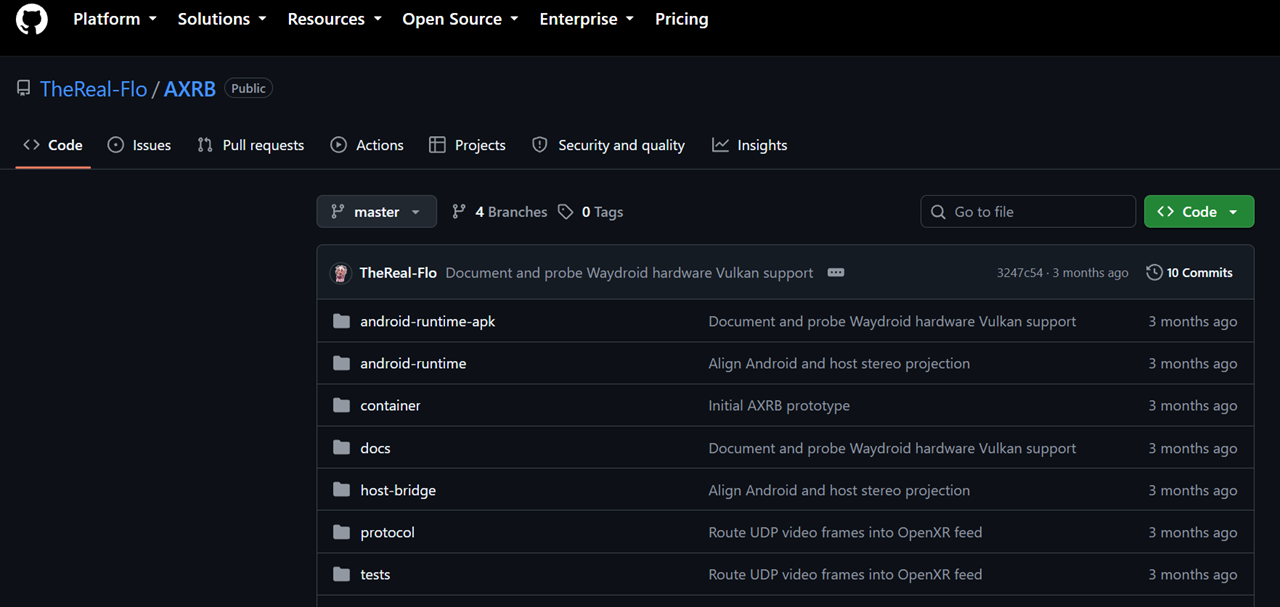The width and height of the screenshot is (1280, 607).
Task: Open protocol's Route UDP video frames commit
Action: tap(845, 532)
